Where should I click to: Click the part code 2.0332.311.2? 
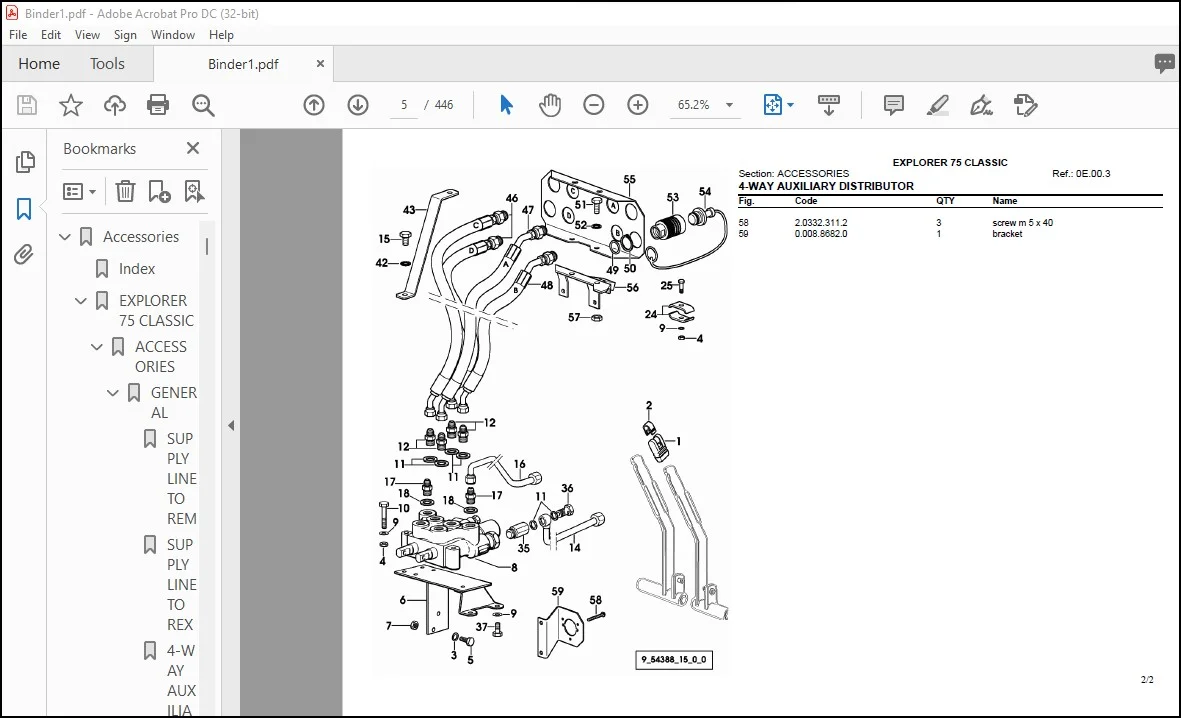820,223
